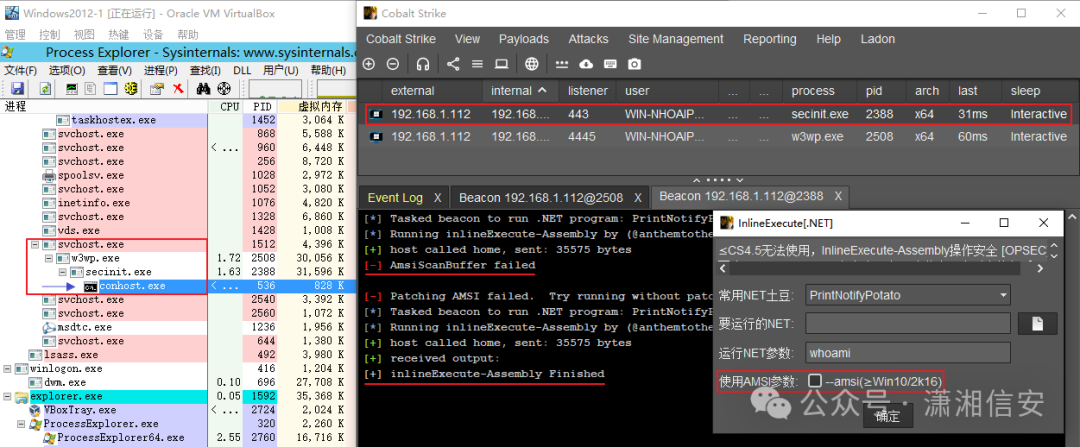Click the globe Web Log icon

(x=532, y=64)
